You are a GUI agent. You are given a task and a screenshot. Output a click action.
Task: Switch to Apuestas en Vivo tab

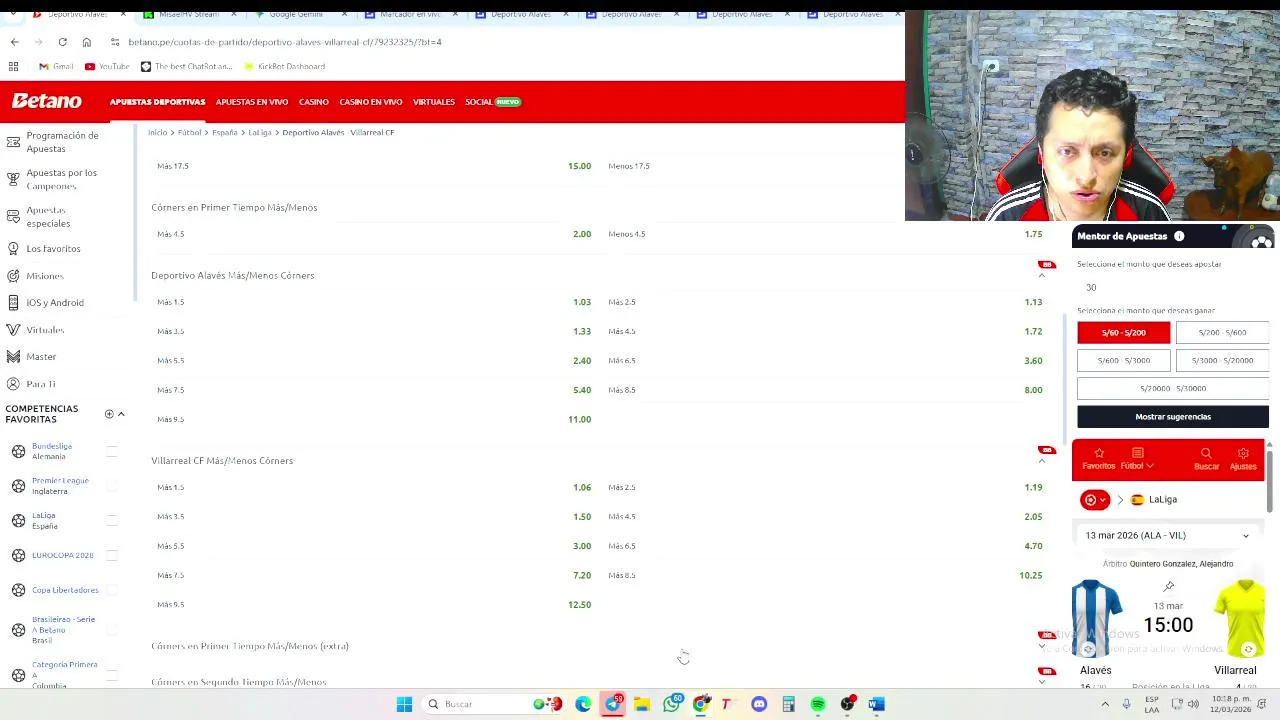[252, 102]
